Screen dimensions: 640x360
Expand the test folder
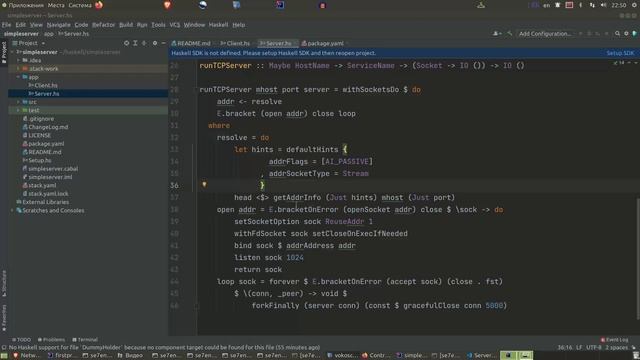18,110
